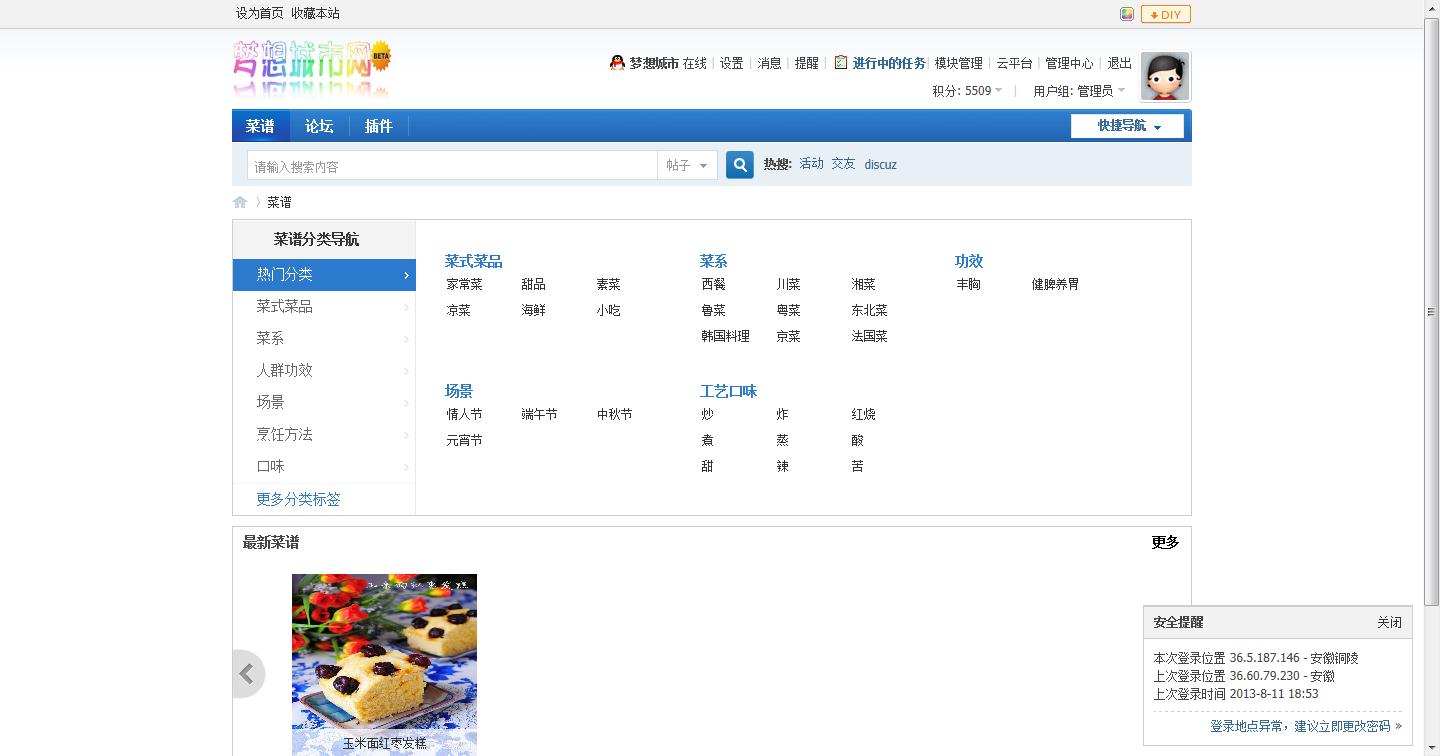1440x756 pixels.
Task: Select the 菜谱 navigation tab
Action: click(x=260, y=126)
